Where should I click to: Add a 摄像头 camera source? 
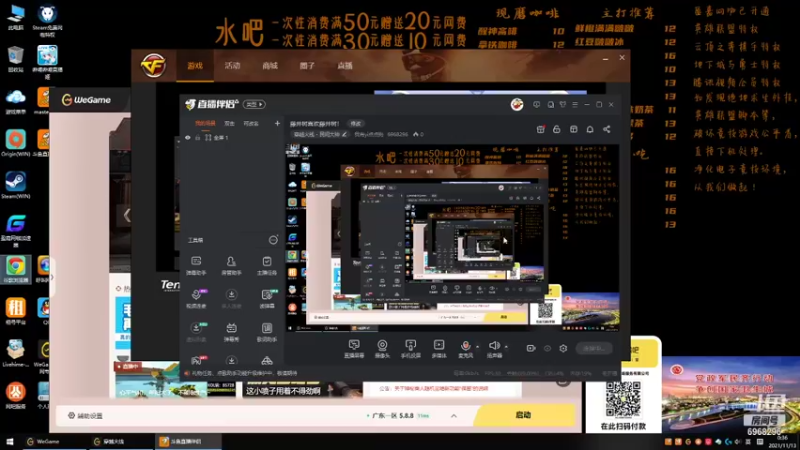click(x=382, y=349)
